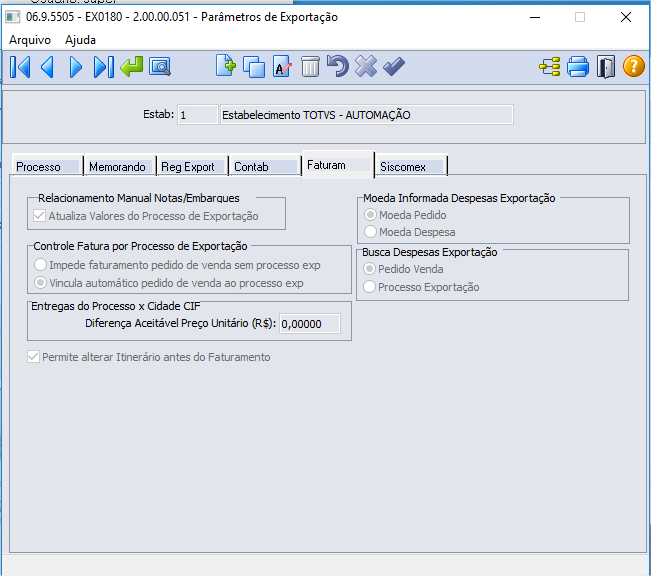Screen dimensions: 651x576
Task: Click the green go-to record arrow
Action: pyautogui.click(x=132, y=66)
